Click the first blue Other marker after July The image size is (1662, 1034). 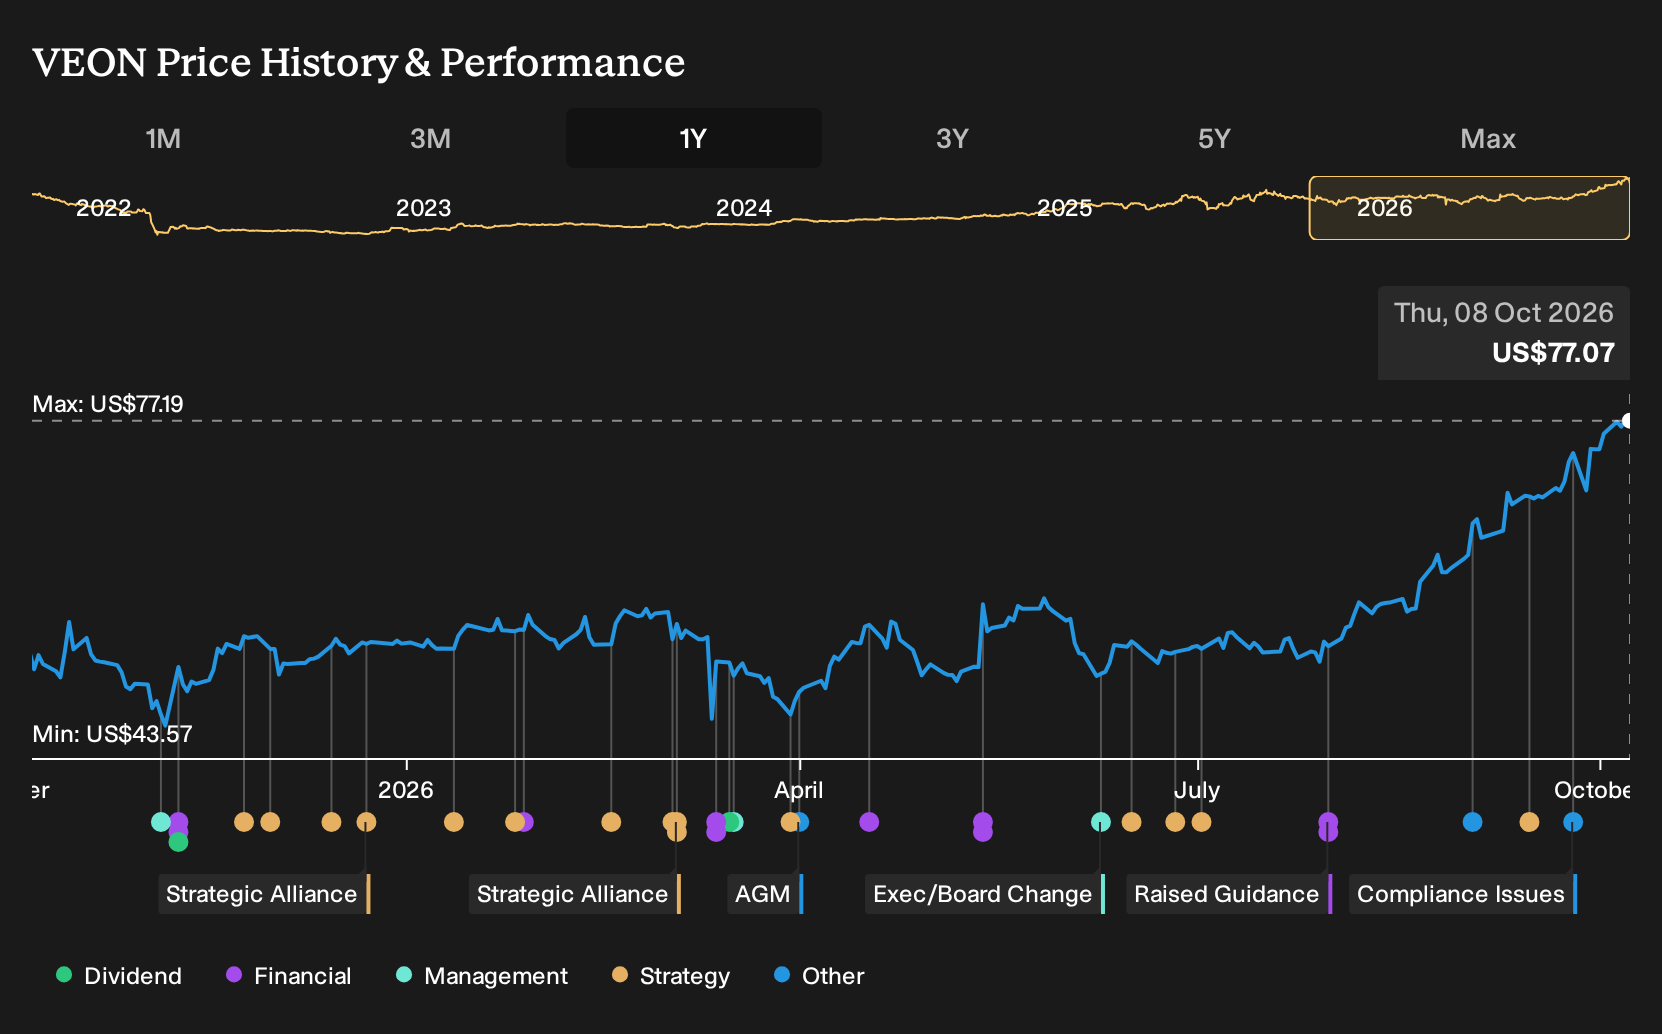coord(1472,822)
